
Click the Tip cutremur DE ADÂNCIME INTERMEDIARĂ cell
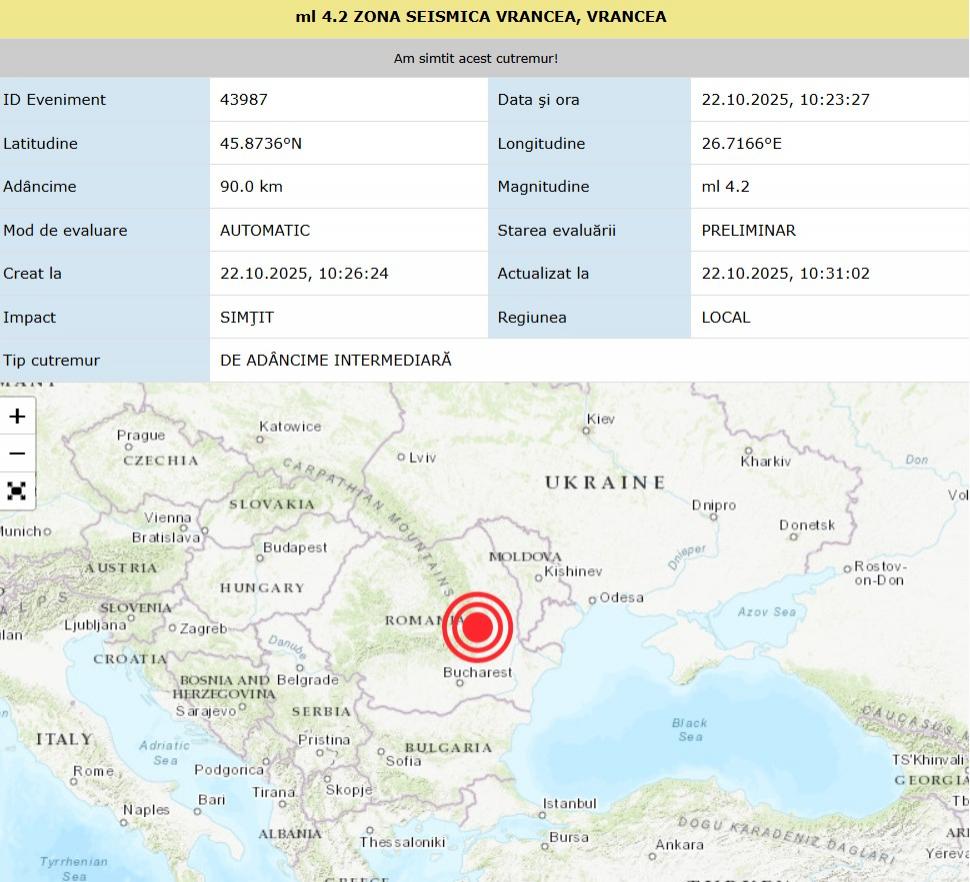tap(336, 360)
